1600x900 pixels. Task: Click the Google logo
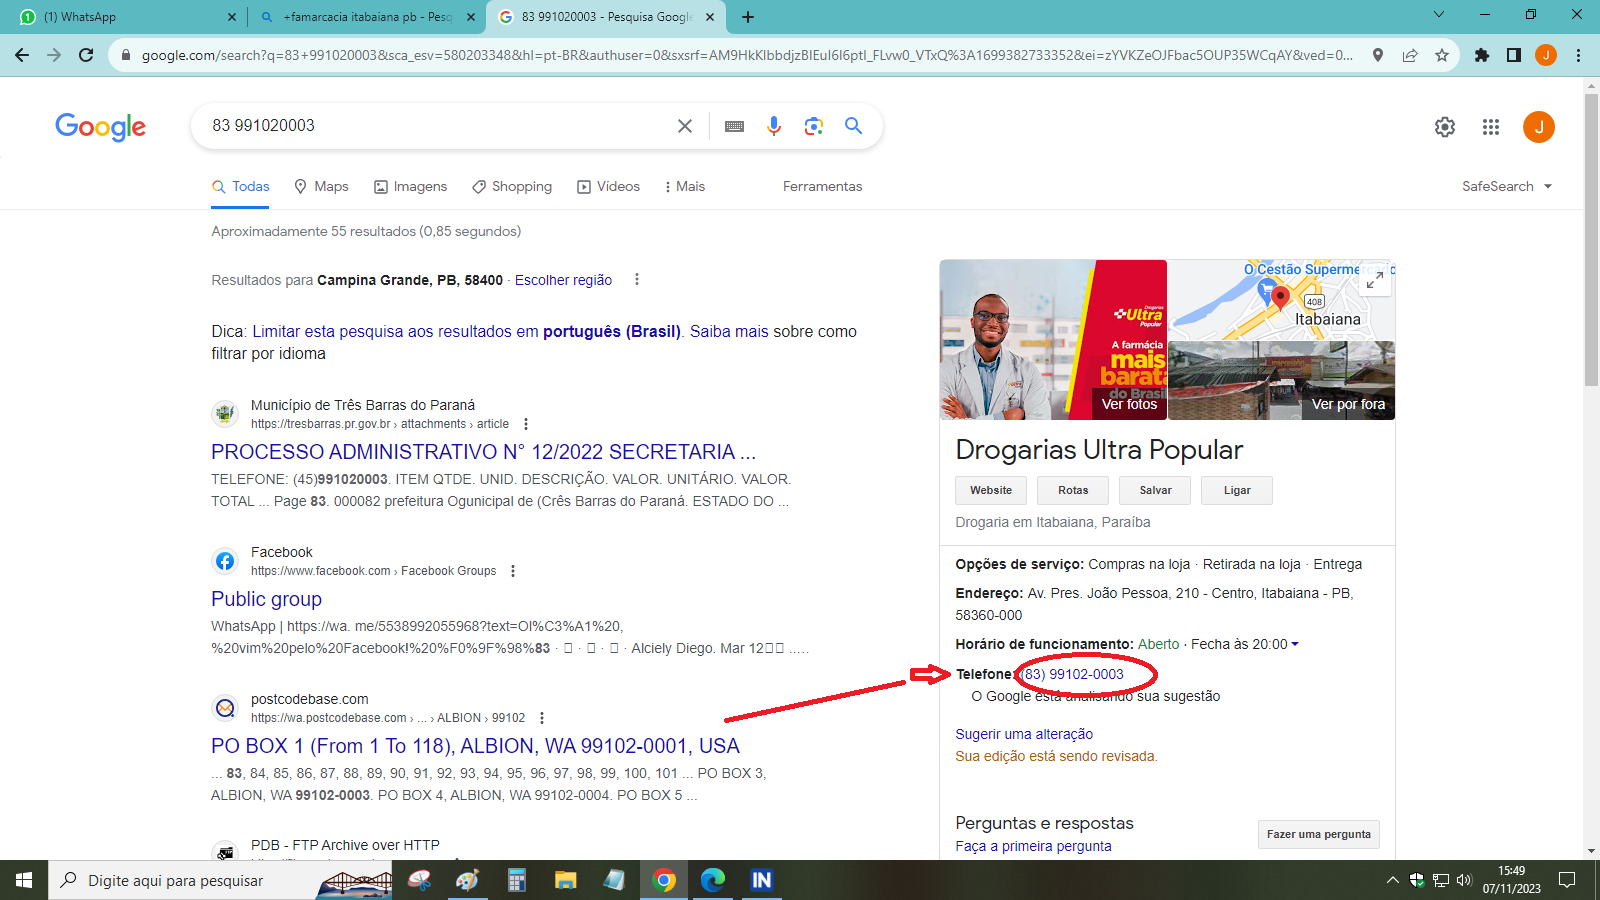100,127
